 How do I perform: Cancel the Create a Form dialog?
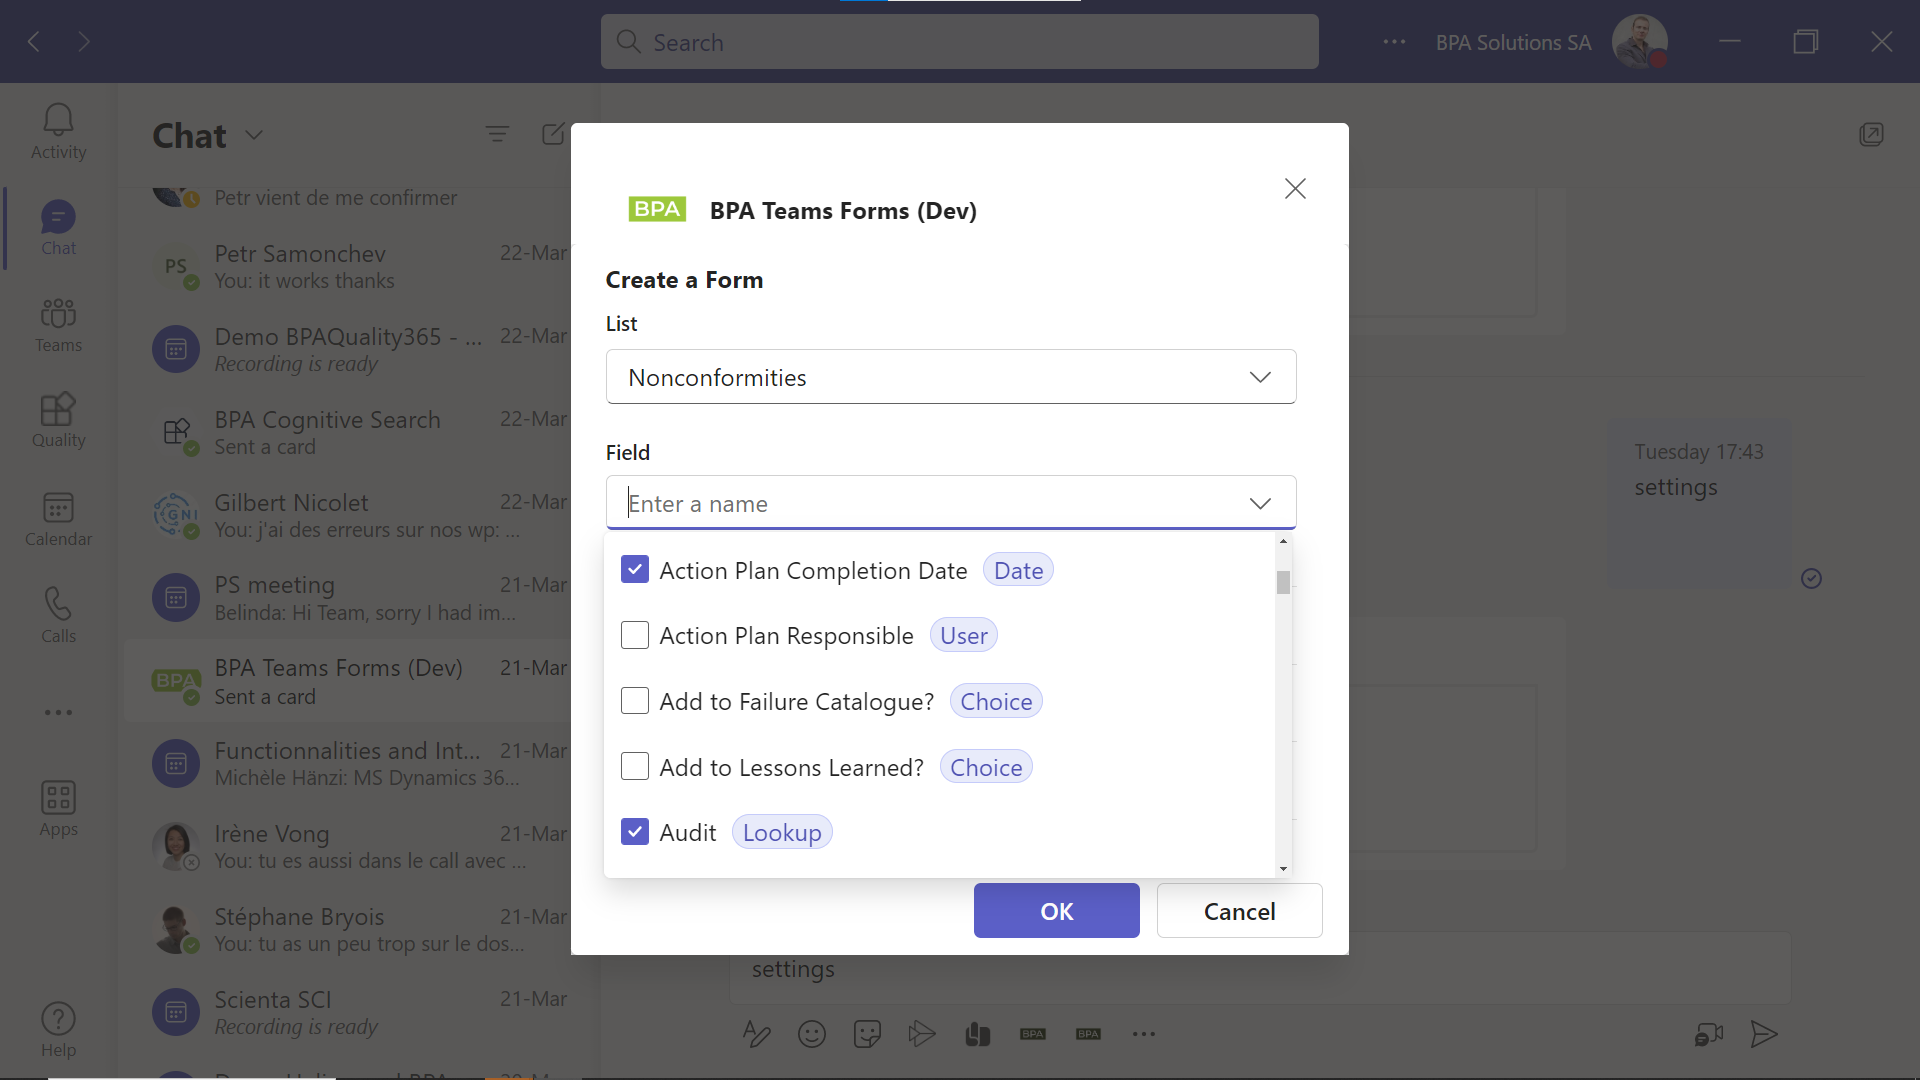pyautogui.click(x=1240, y=911)
